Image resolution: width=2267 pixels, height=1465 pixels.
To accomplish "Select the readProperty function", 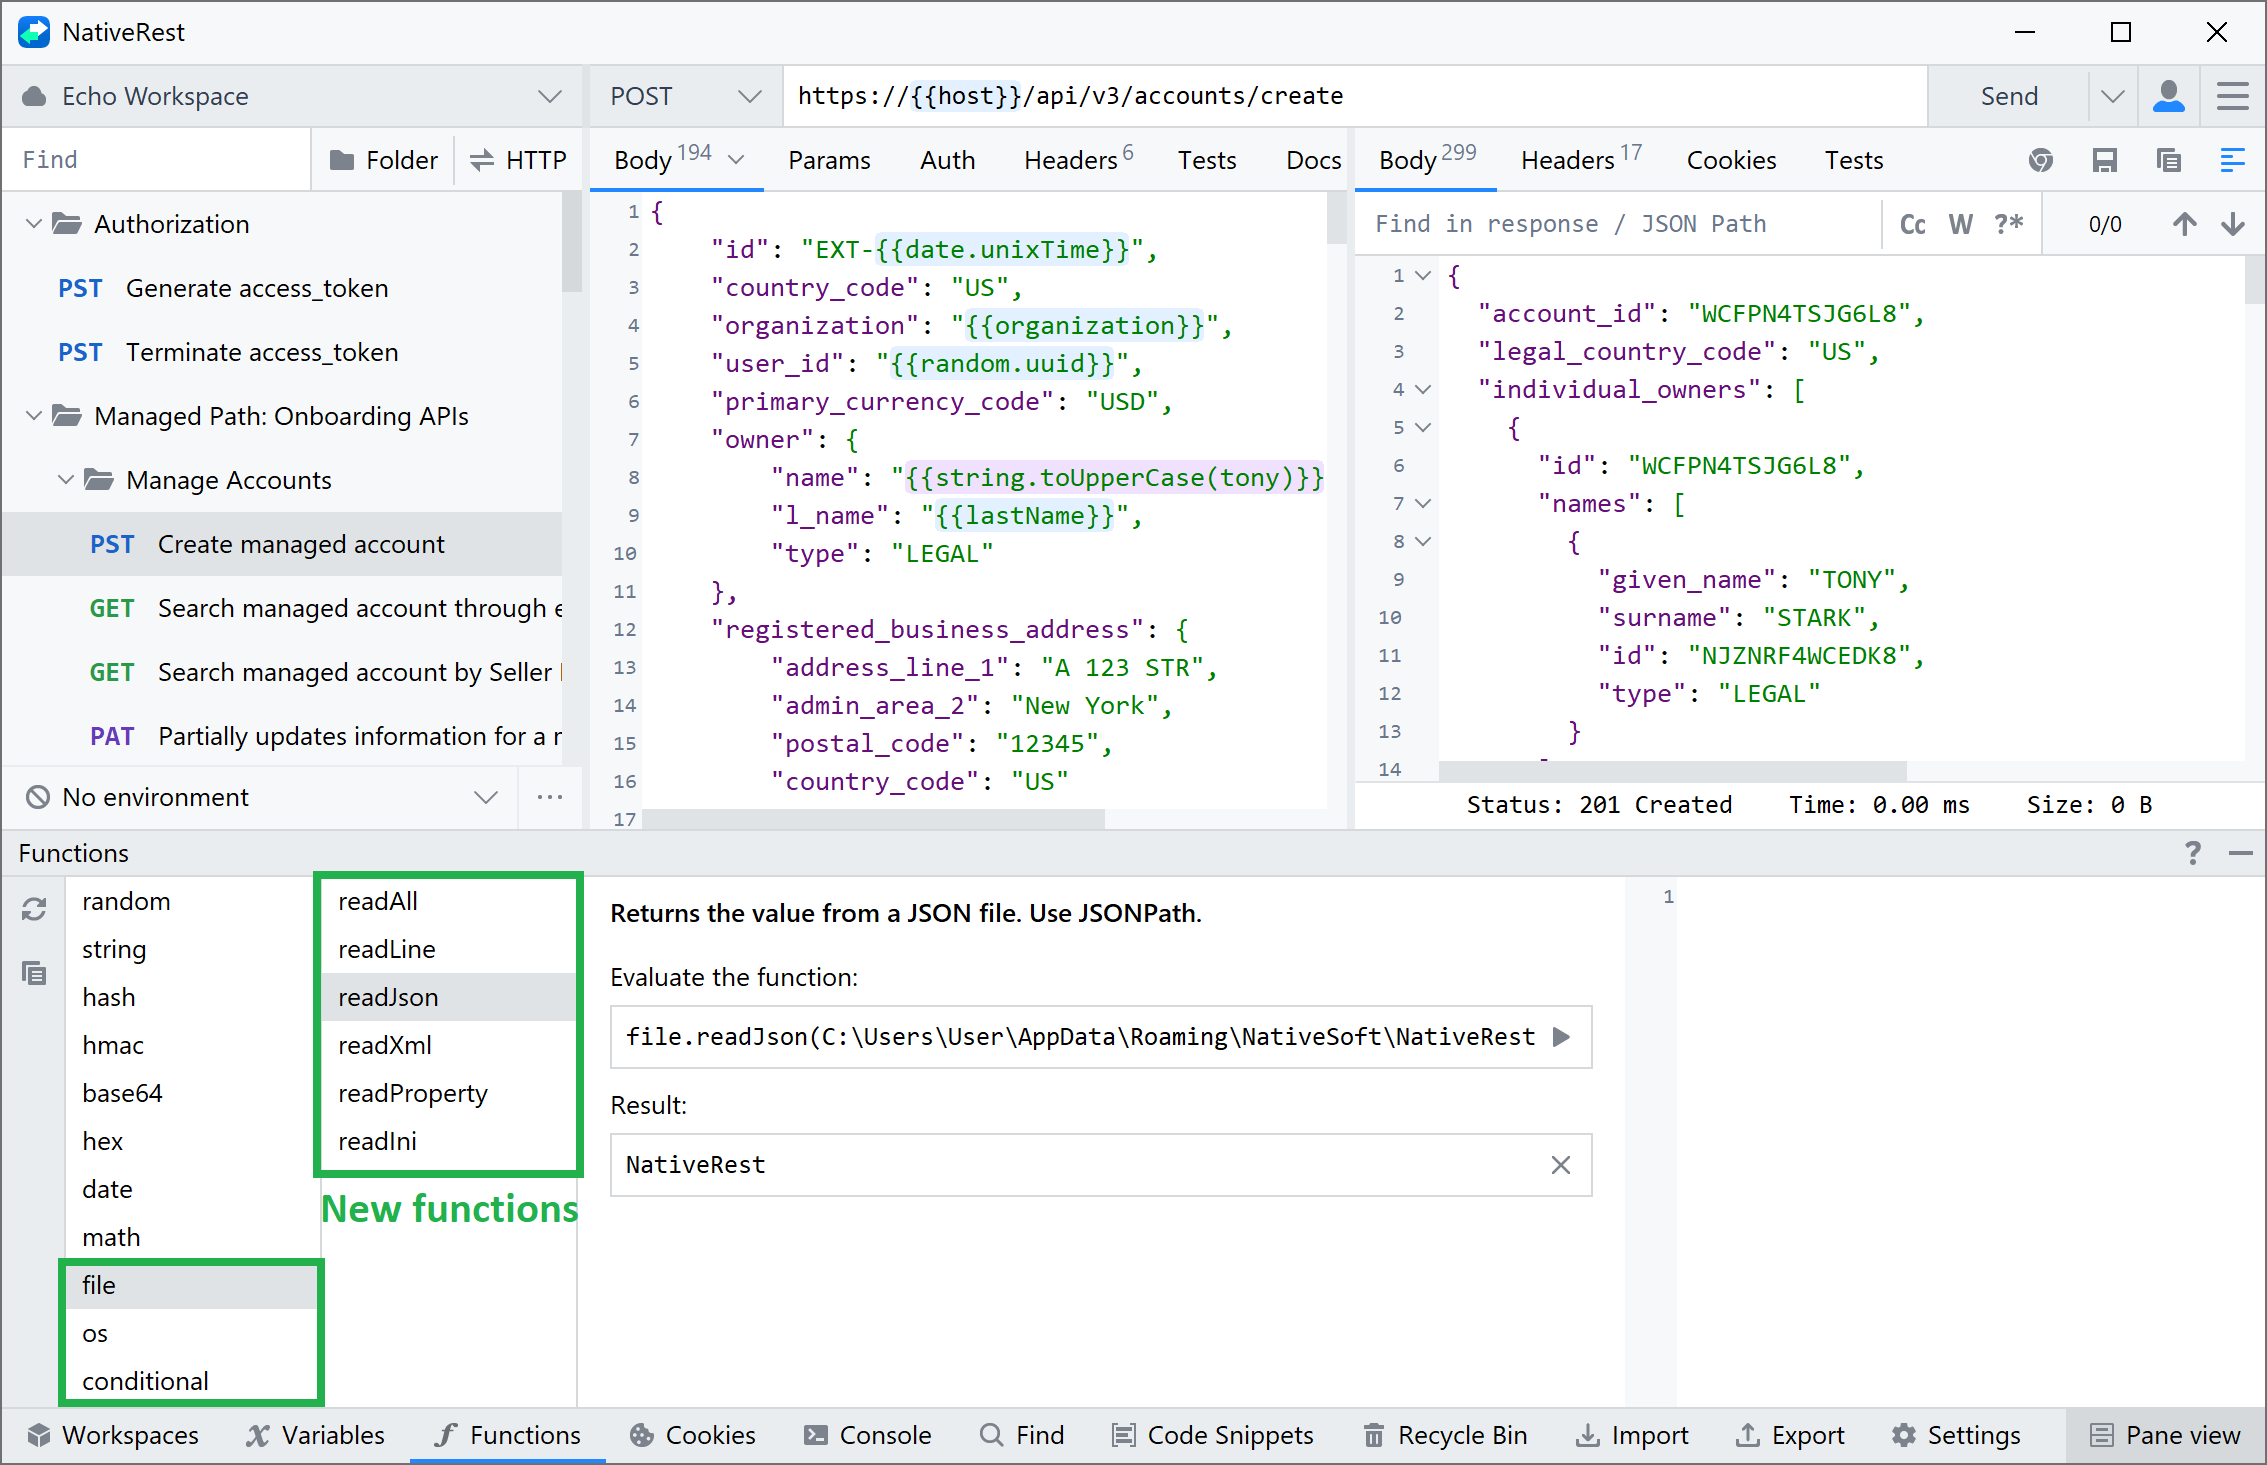I will click(x=412, y=1093).
